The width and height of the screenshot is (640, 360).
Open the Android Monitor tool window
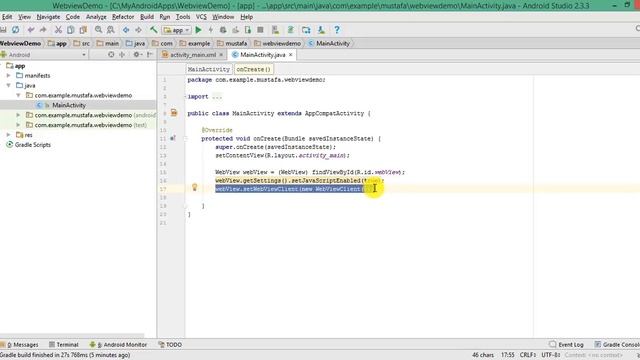[118, 344]
